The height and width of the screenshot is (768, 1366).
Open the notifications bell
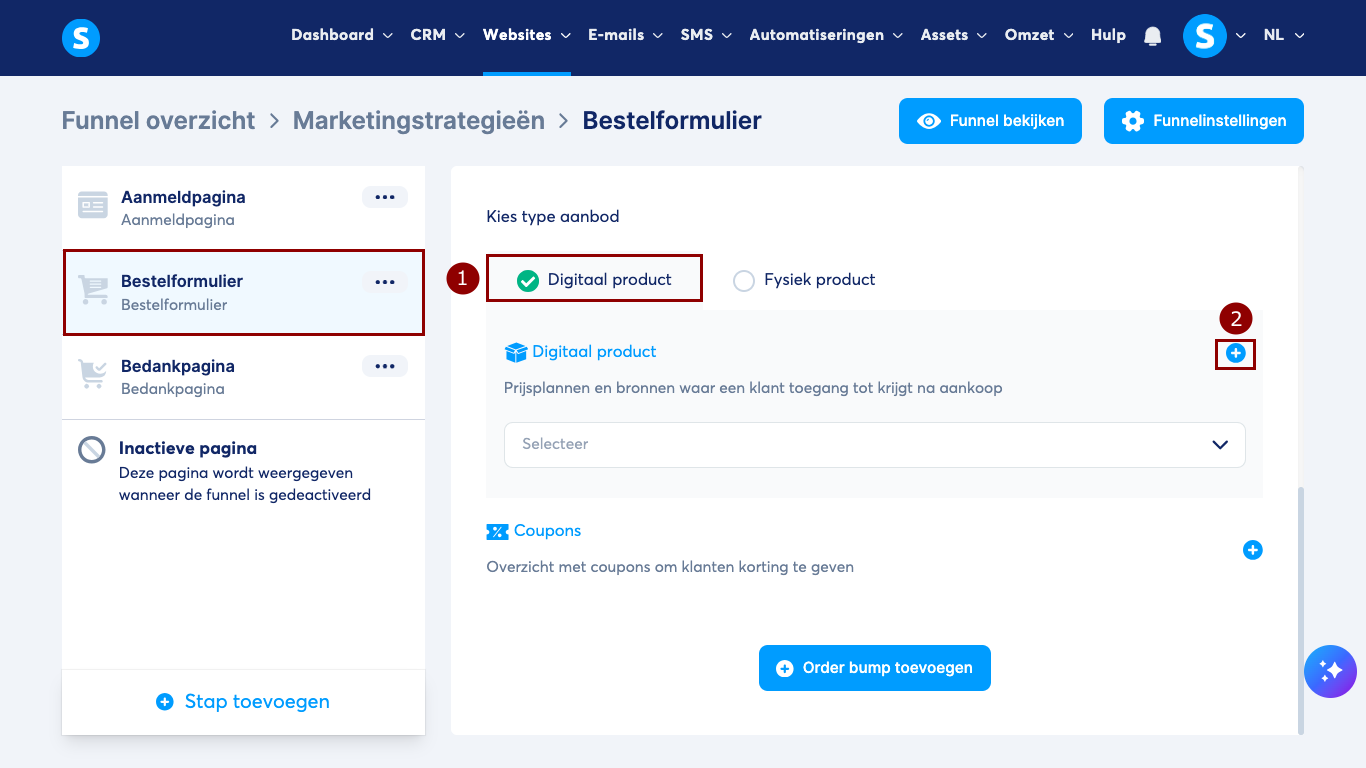pos(1153,37)
